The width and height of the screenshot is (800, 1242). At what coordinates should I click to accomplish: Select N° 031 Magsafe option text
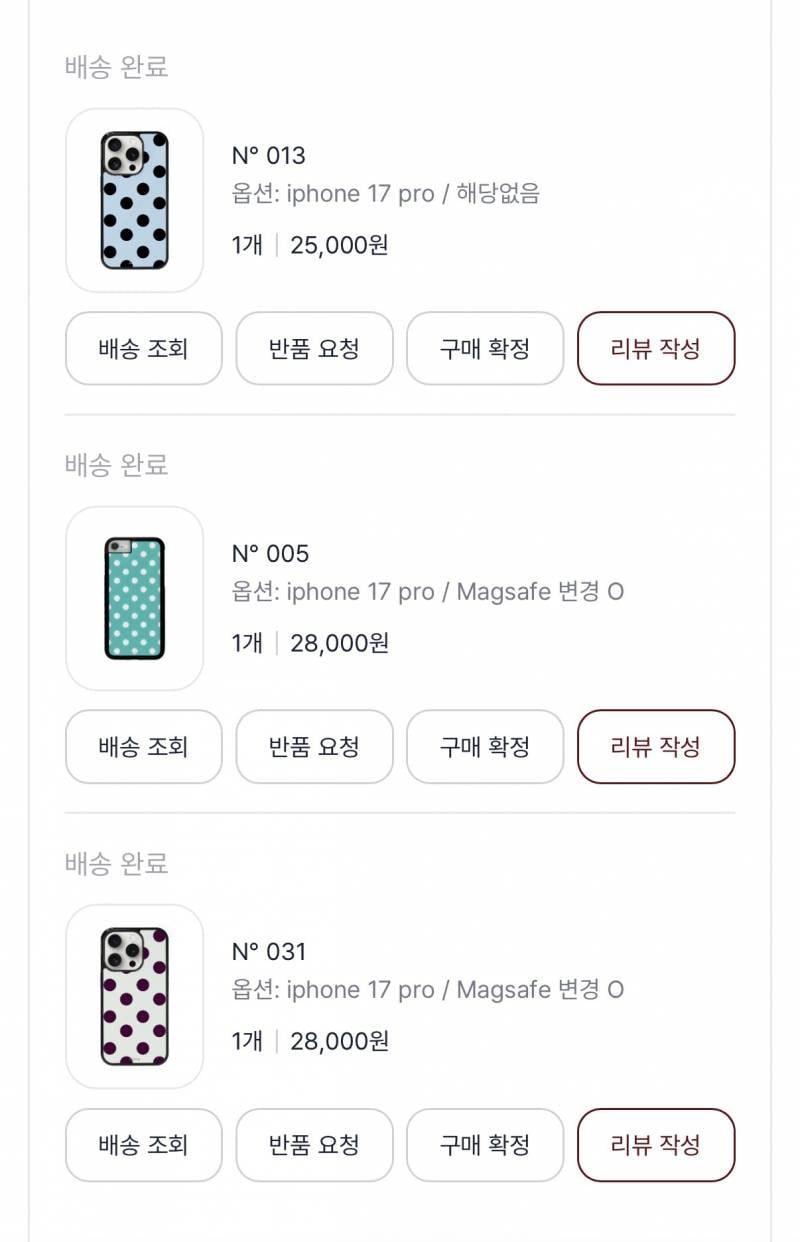point(428,990)
